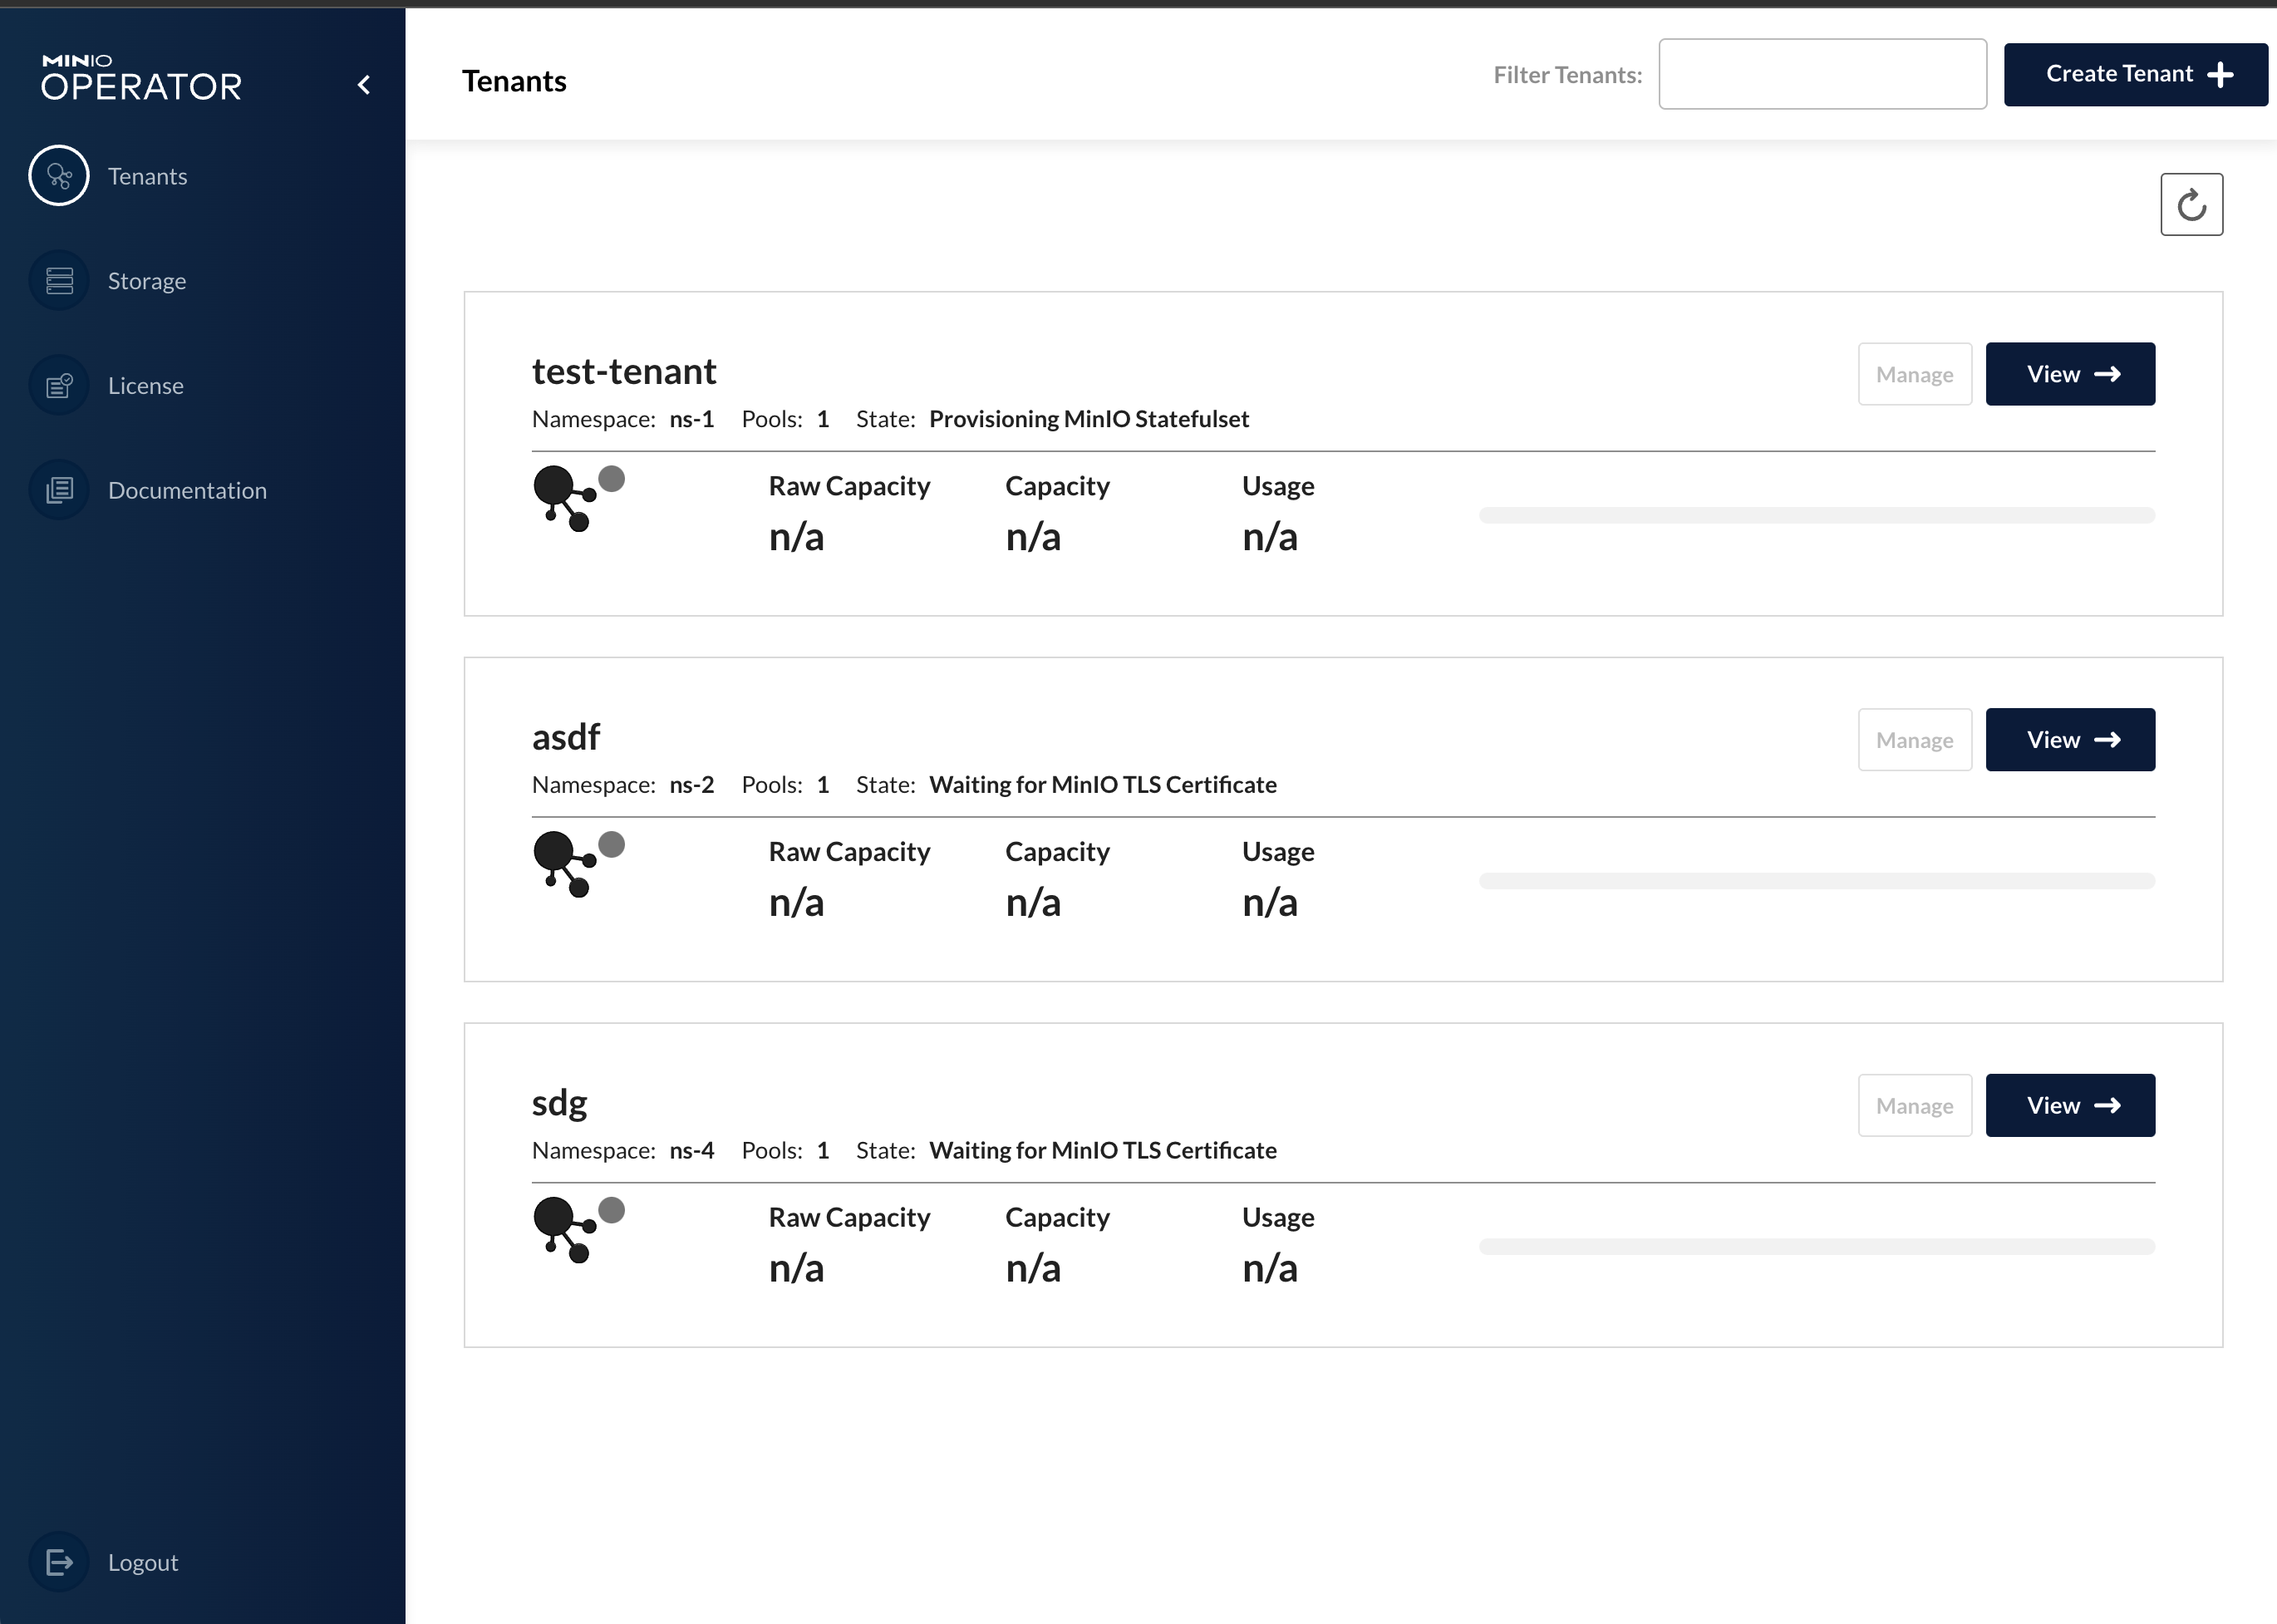Click Manage for test-tenant
This screenshot has height=1624, width=2277.
tap(1914, 374)
